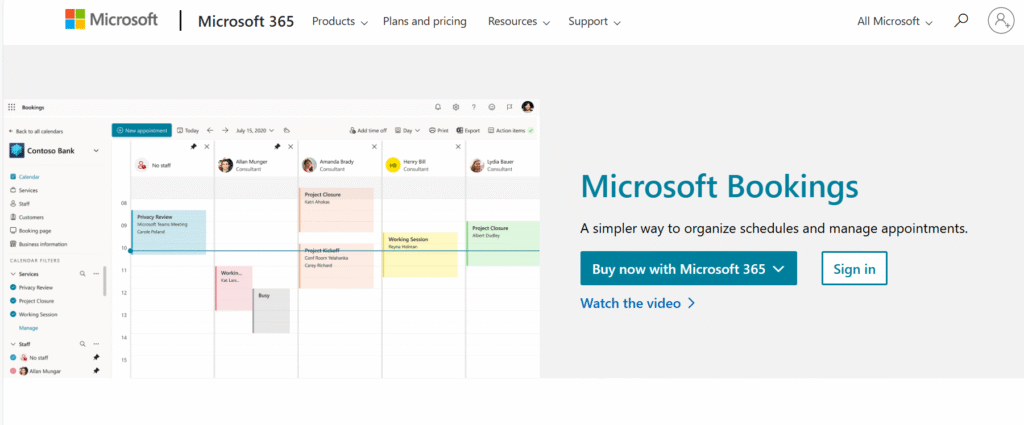Click New appointment button
Screen dimensions: 1024x425
click(142, 131)
